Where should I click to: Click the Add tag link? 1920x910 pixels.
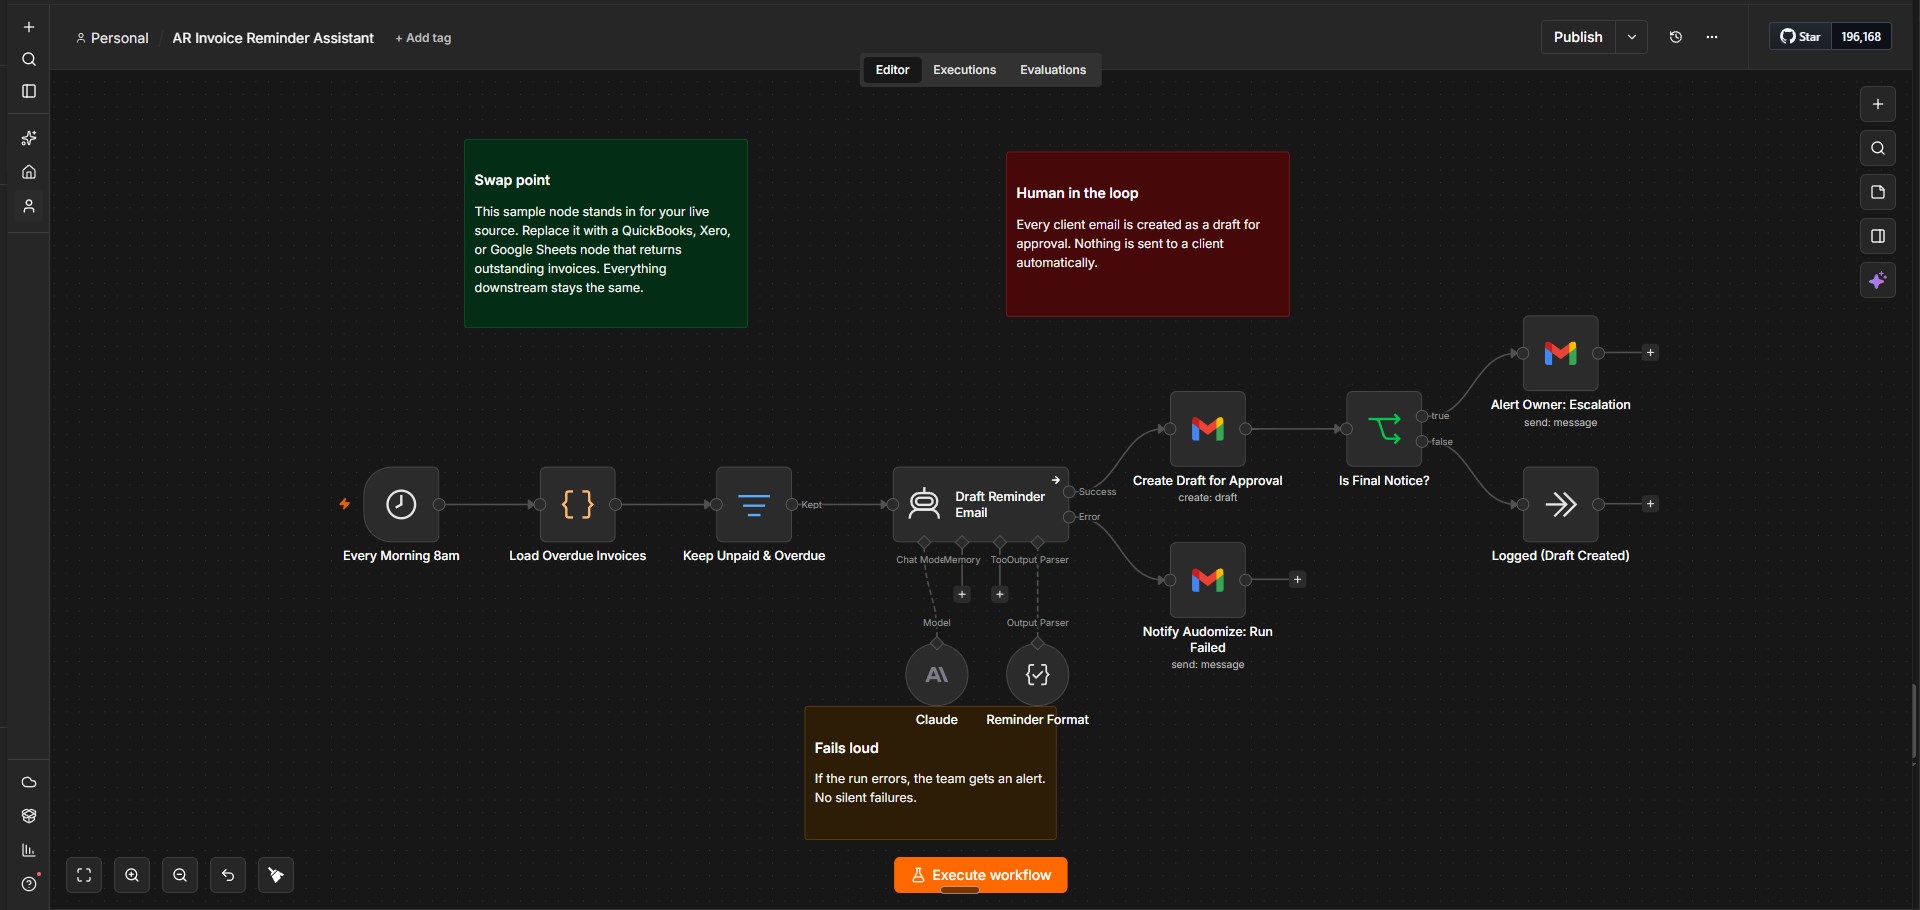pyautogui.click(x=423, y=38)
